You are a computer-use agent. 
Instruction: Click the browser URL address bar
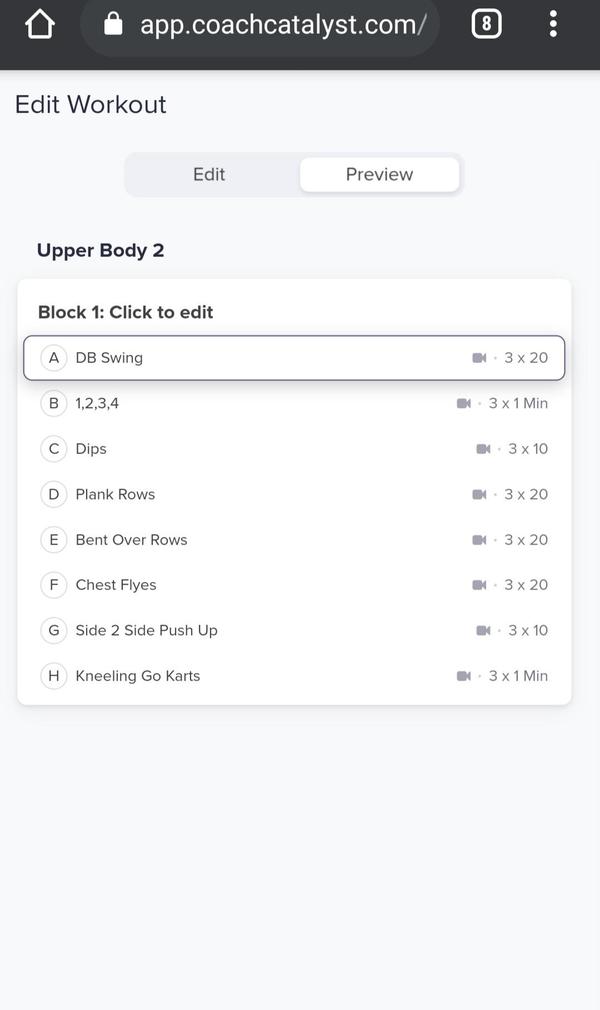coord(282,24)
